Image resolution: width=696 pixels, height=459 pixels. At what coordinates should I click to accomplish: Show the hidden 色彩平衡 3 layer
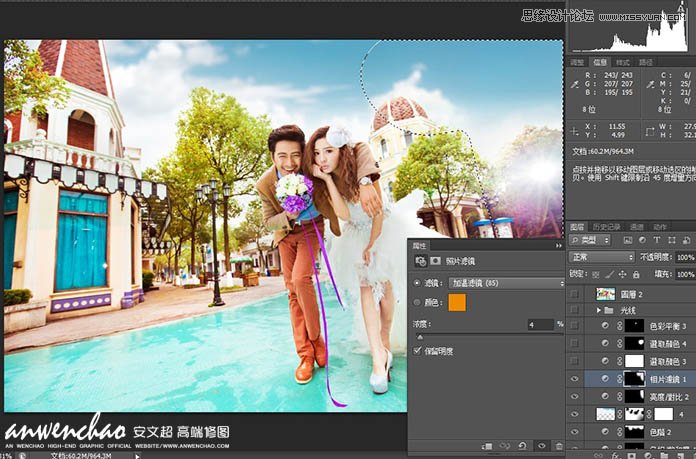click(574, 326)
